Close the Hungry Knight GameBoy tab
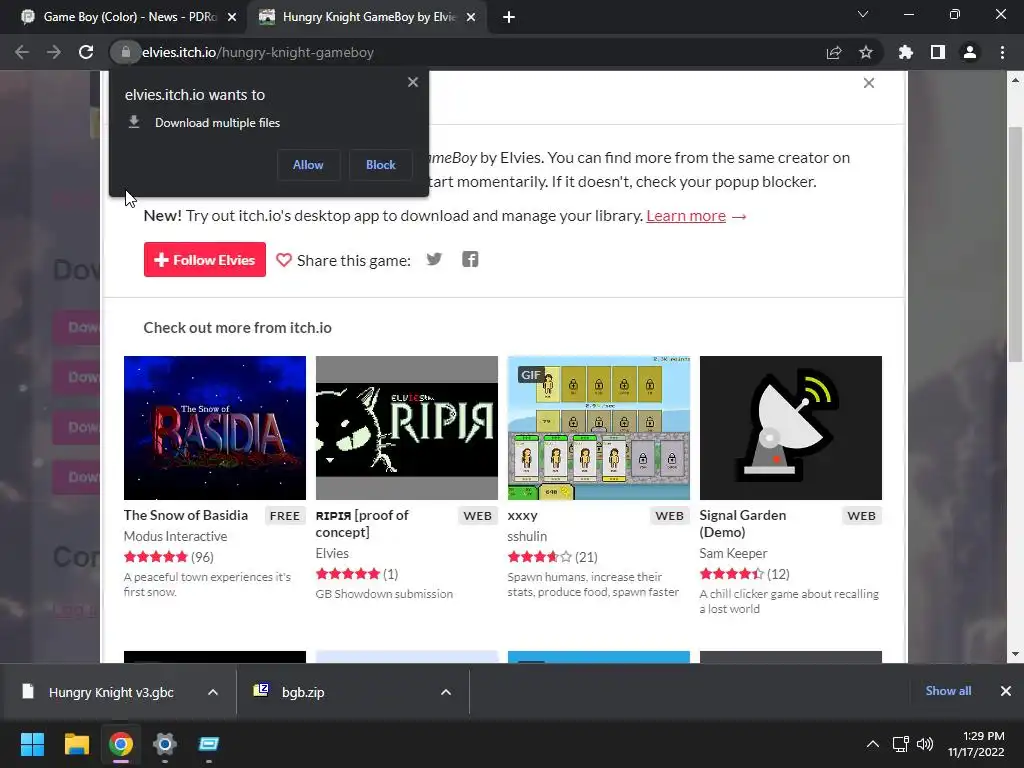Viewport: 1024px width, 768px height. click(471, 17)
